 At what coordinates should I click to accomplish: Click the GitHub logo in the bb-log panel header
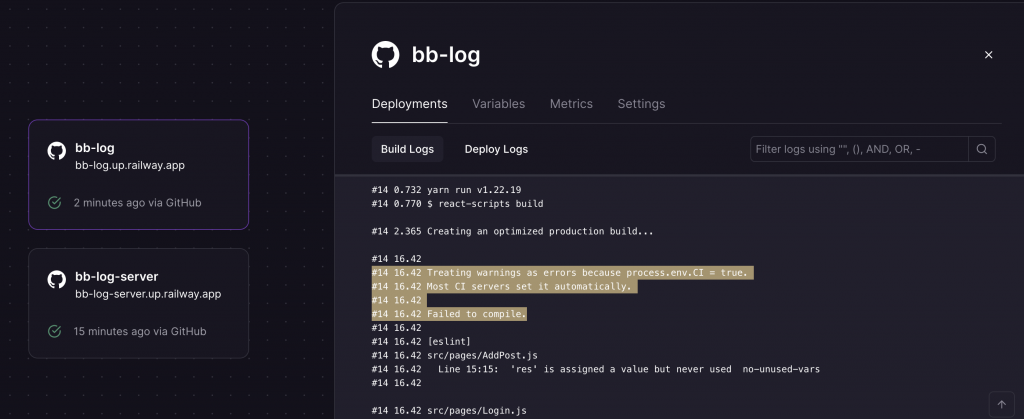(x=385, y=55)
